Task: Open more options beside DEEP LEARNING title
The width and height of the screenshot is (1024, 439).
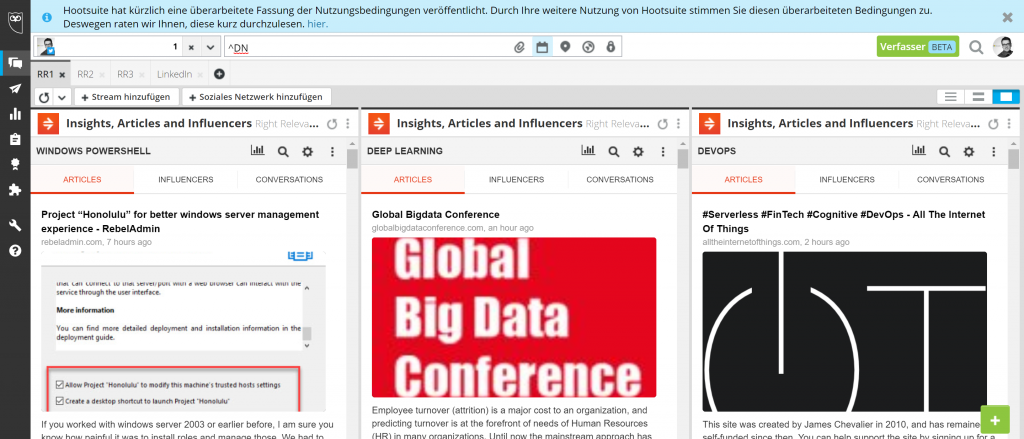Action: [x=663, y=152]
